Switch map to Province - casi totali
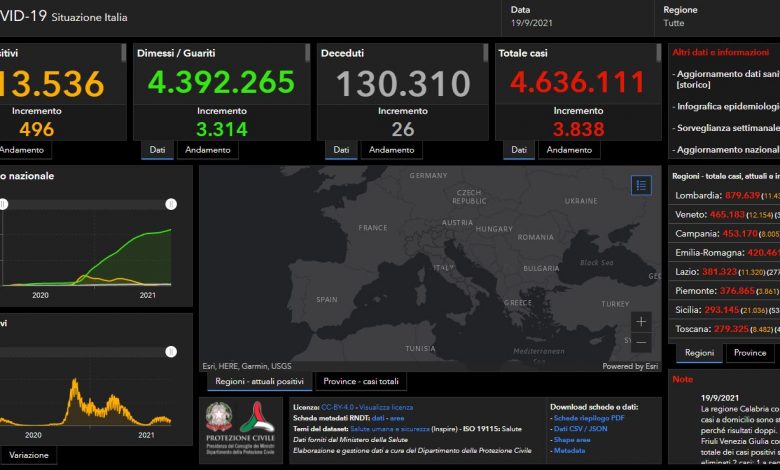780x470 pixels. pos(361,382)
